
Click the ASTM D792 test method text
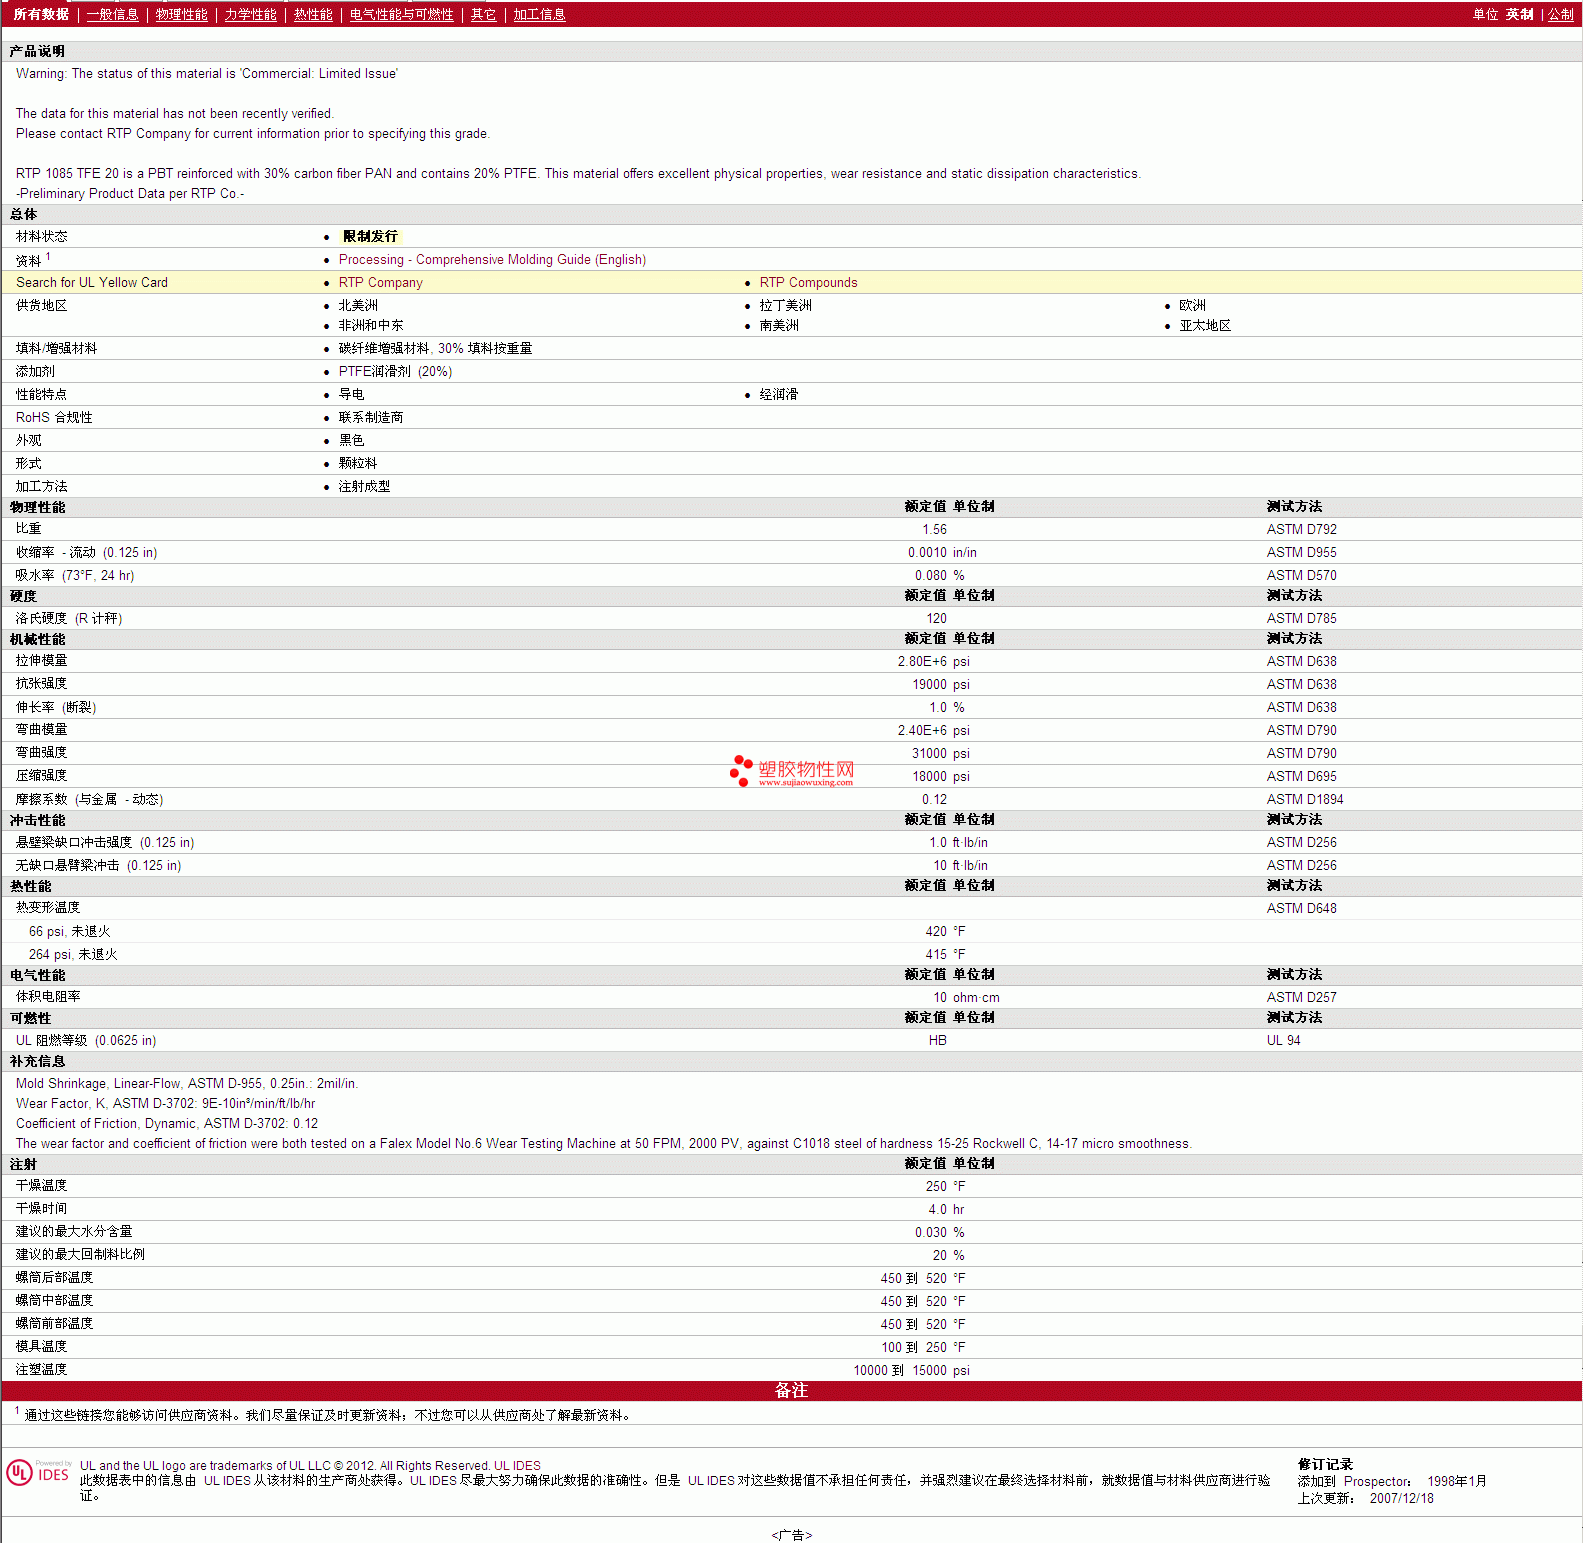[1301, 530]
